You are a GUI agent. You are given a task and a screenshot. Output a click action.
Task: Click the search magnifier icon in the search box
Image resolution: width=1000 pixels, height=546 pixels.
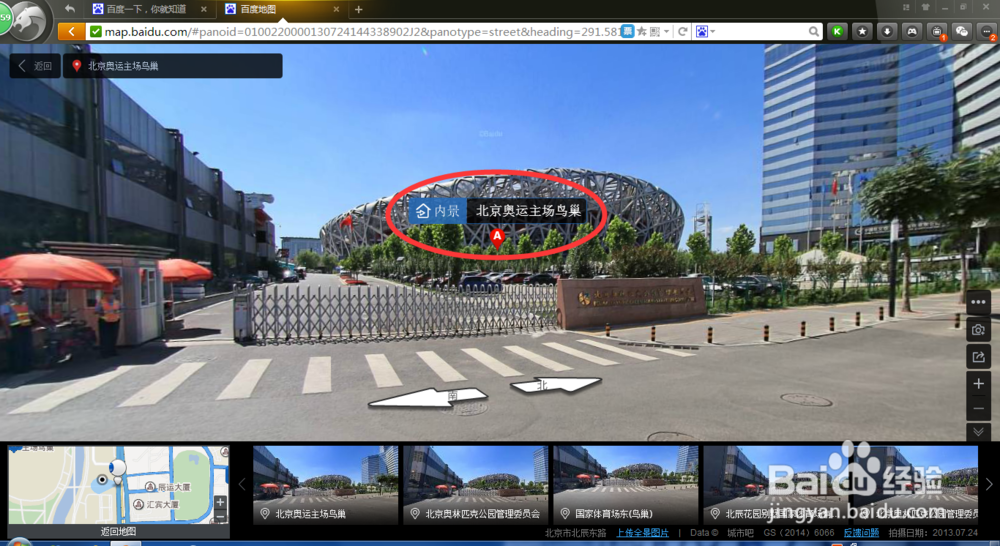tap(813, 31)
